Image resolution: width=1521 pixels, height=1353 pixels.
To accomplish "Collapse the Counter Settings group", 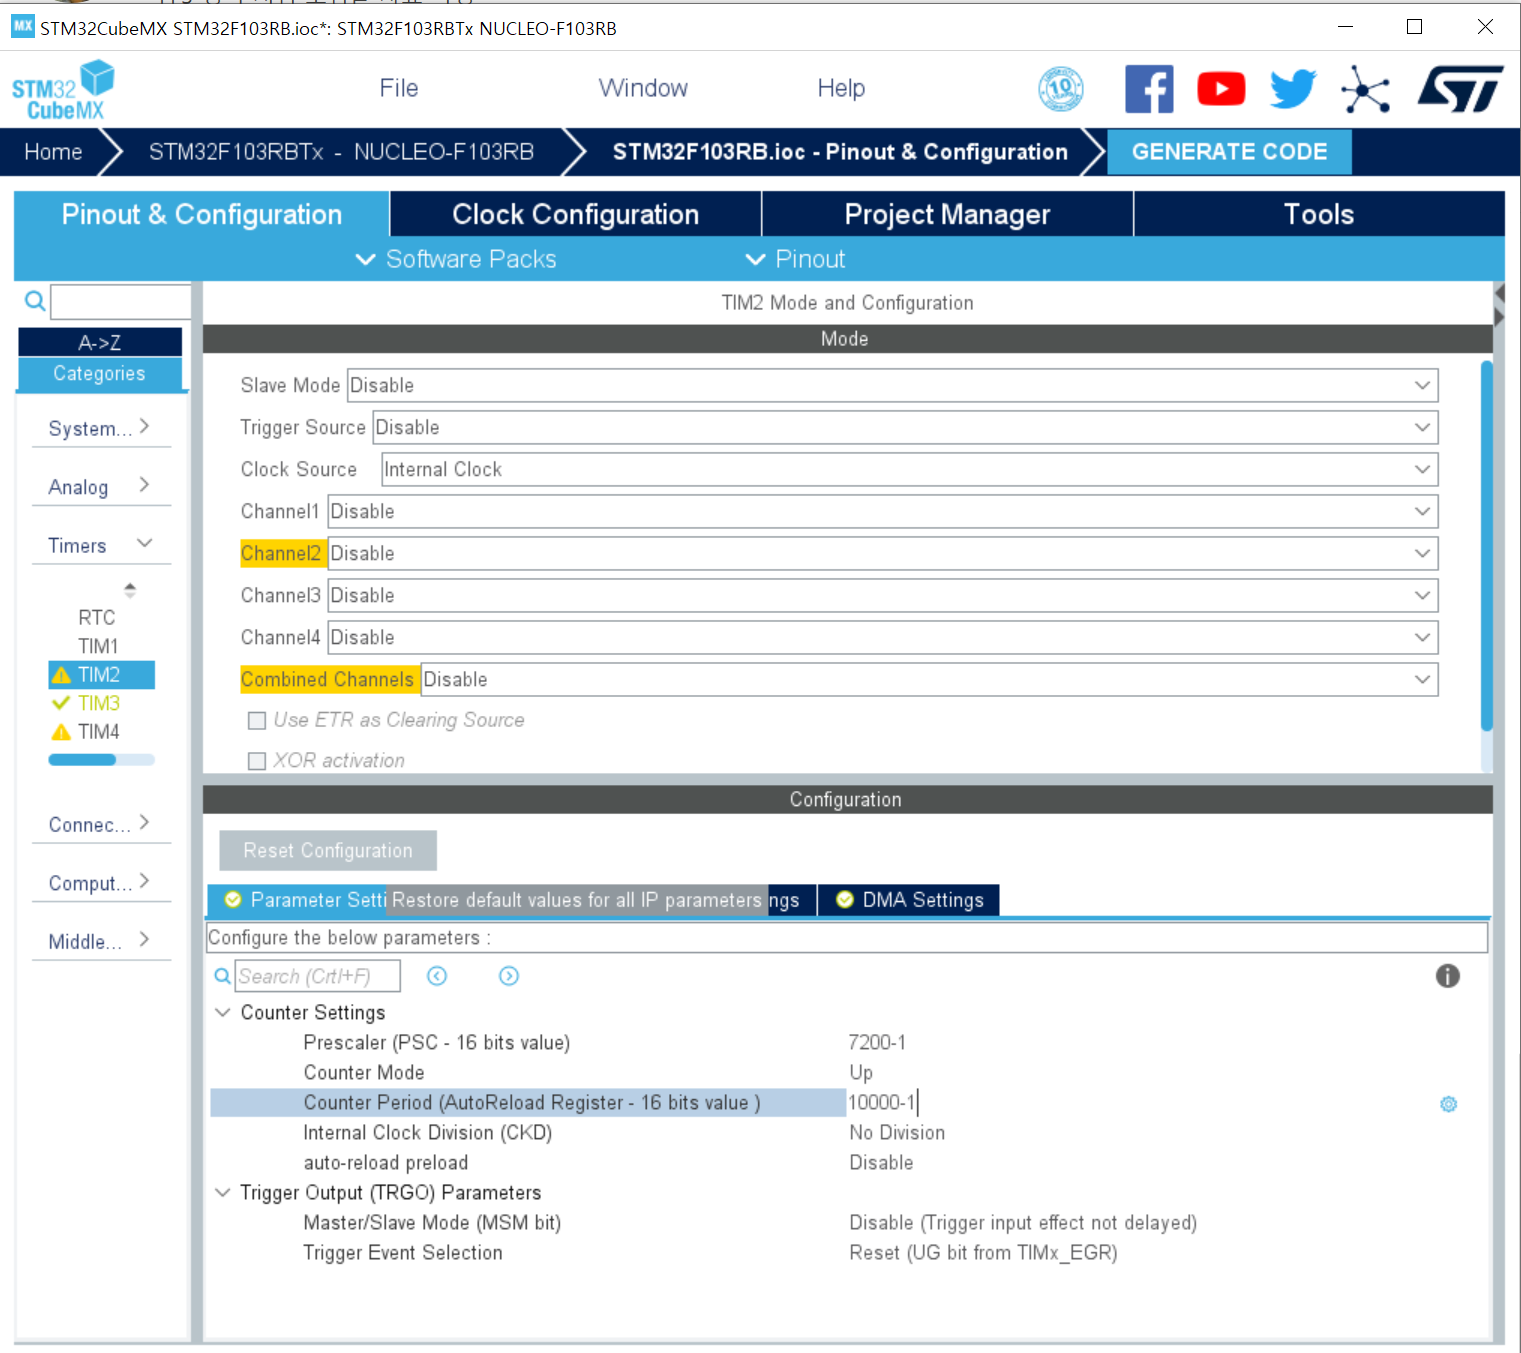I will click(x=223, y=1013).
